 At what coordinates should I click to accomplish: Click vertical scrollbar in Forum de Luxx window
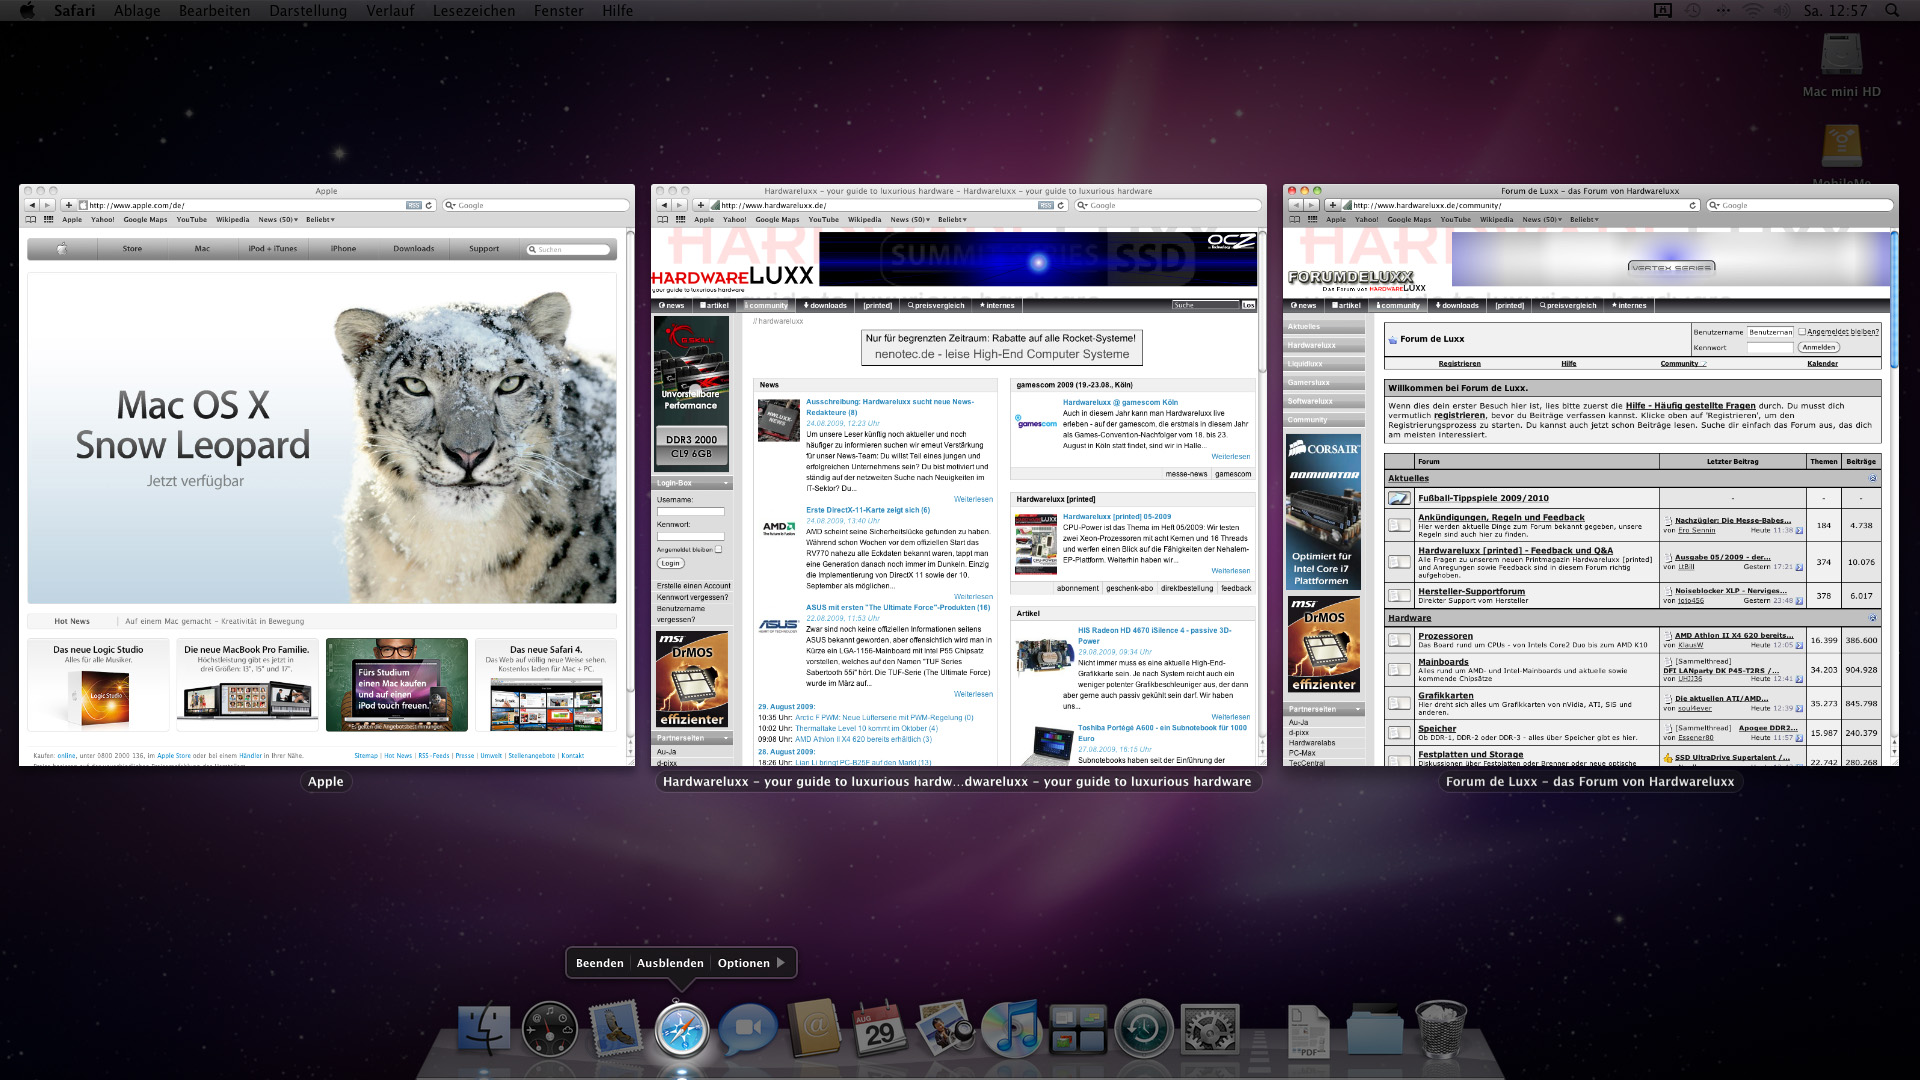click(x=1894, y=300)
